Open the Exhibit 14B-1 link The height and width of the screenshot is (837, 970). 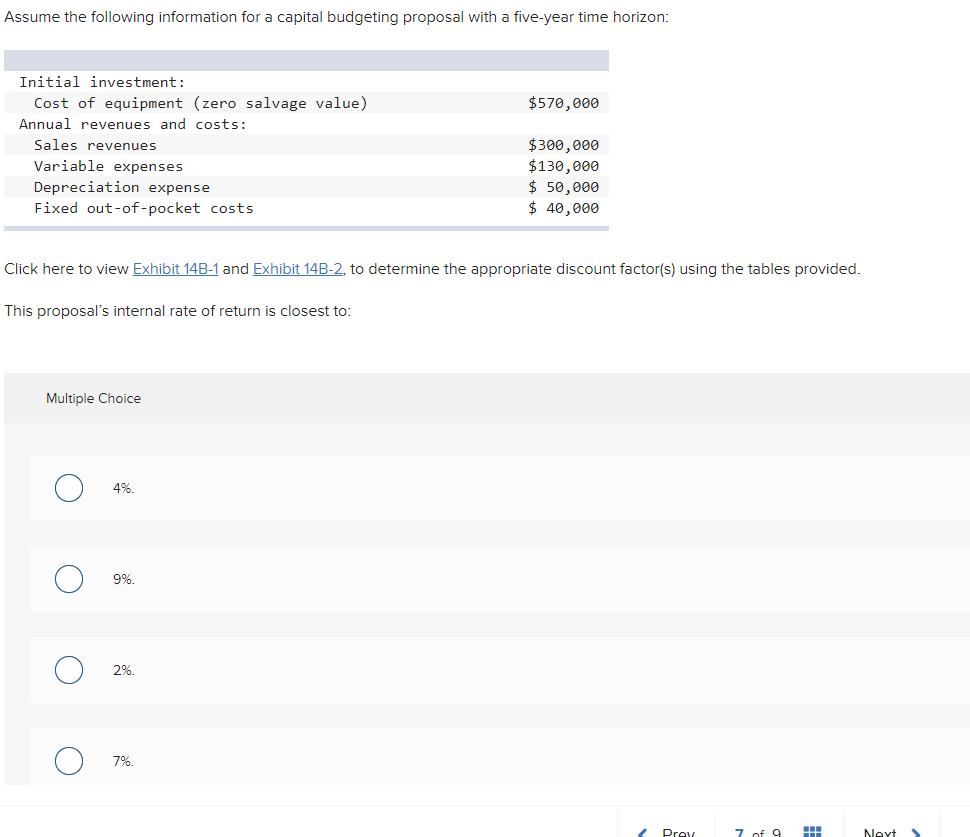[176, 269]
